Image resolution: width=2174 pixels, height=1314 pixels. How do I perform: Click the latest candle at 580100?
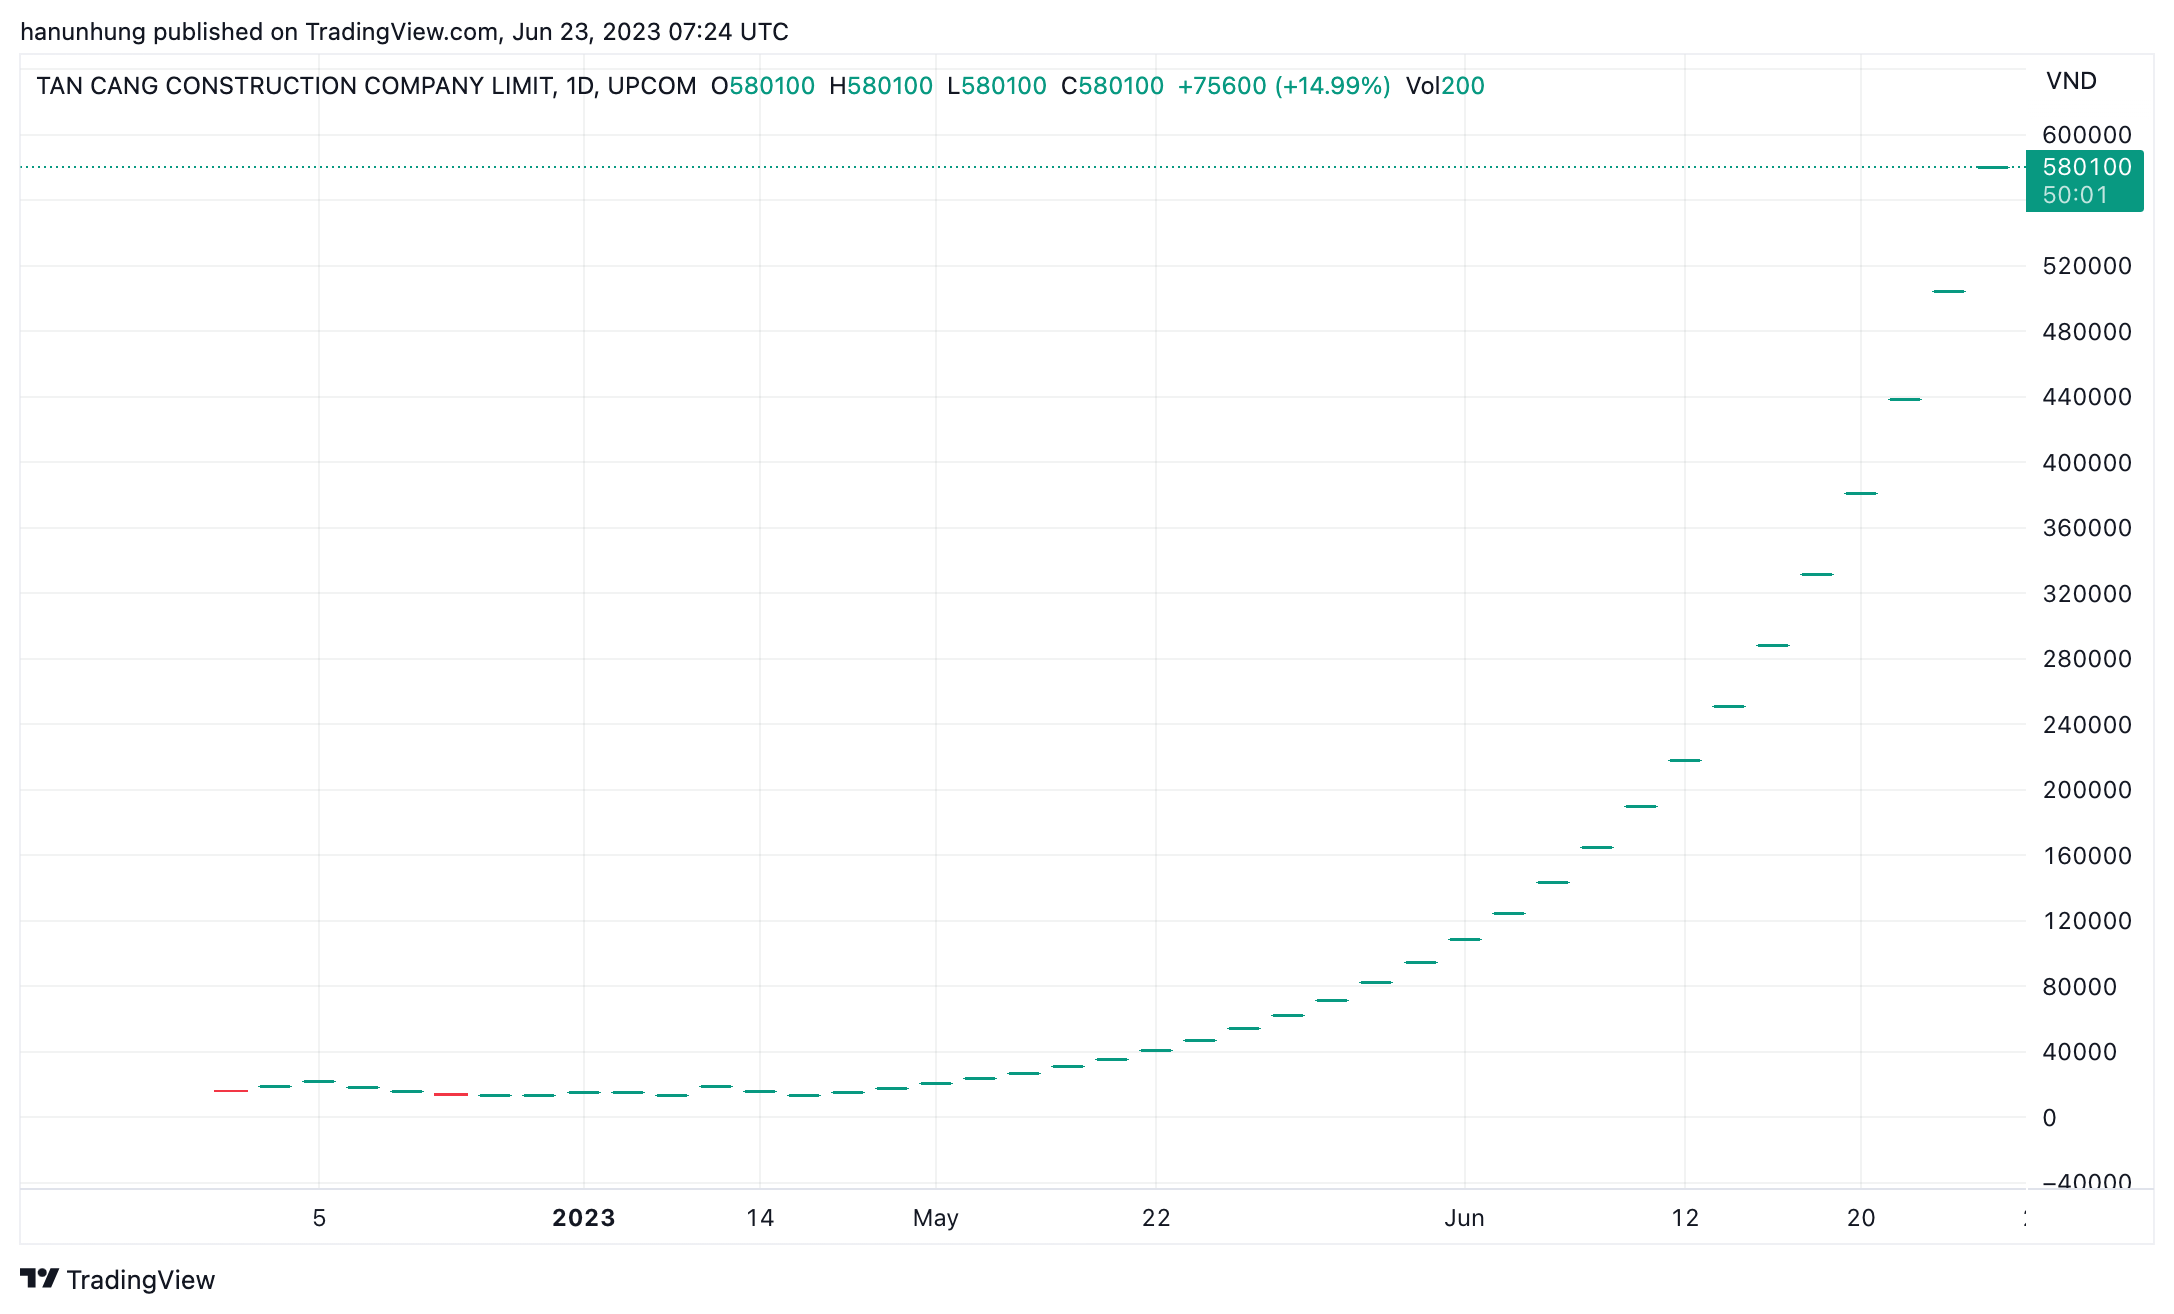point(1993,167)
